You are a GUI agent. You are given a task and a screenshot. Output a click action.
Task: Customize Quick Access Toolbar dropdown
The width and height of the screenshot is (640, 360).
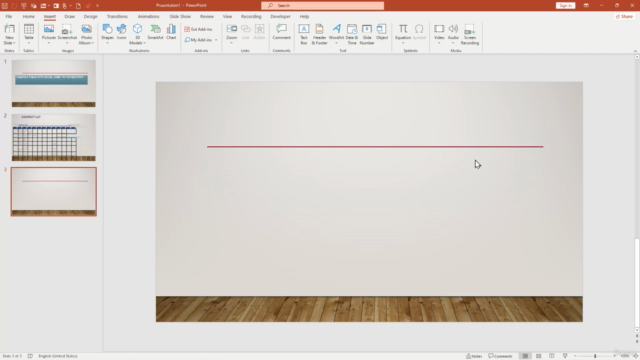point(98,6)
